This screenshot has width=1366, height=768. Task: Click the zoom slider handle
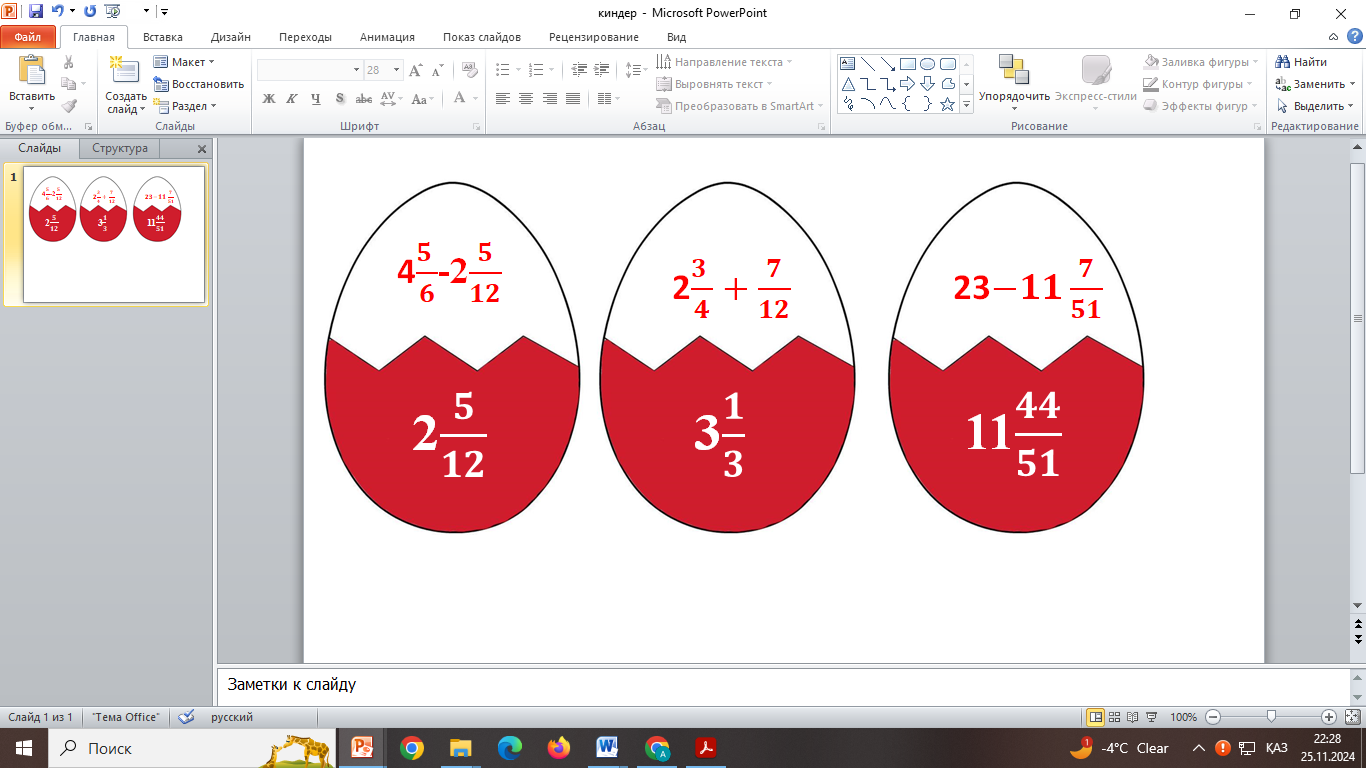click(1271, 717)
